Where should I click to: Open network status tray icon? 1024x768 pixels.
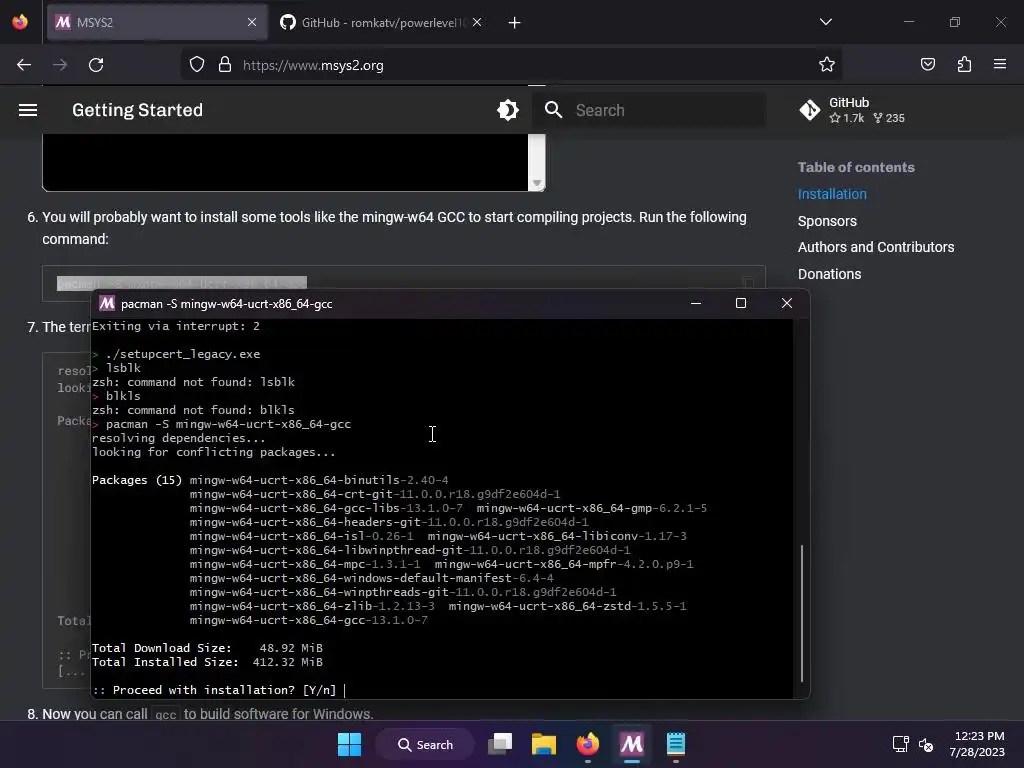click(x=901, y=744)
